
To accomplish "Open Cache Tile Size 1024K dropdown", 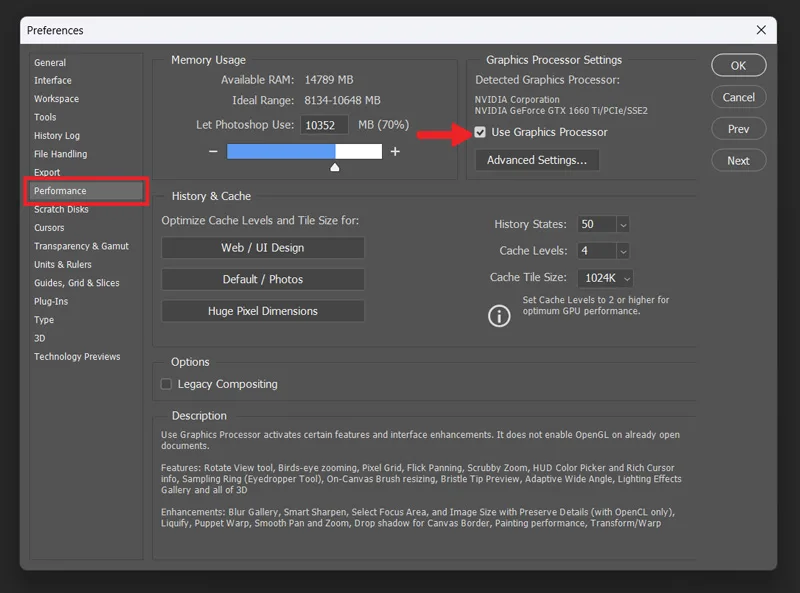I will click(606, 278).
